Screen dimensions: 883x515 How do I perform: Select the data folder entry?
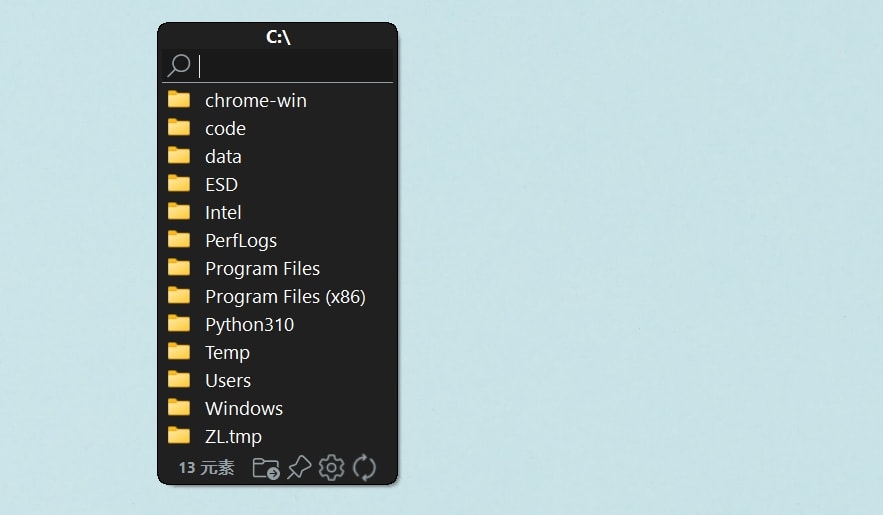point(223,156)
